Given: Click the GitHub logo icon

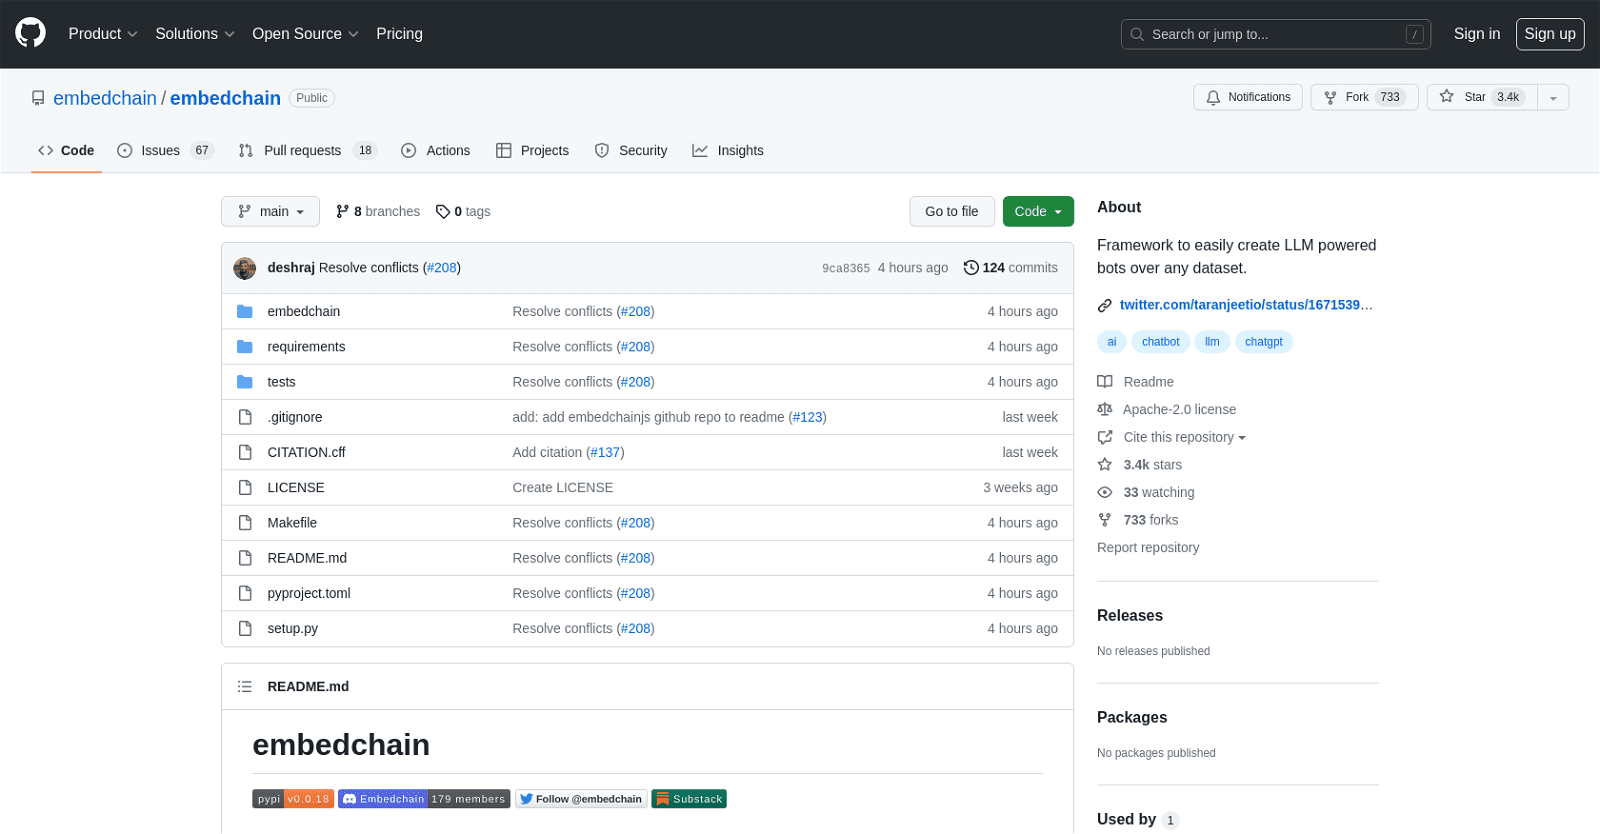Looking at the screenshot, I should coord(30,33).
